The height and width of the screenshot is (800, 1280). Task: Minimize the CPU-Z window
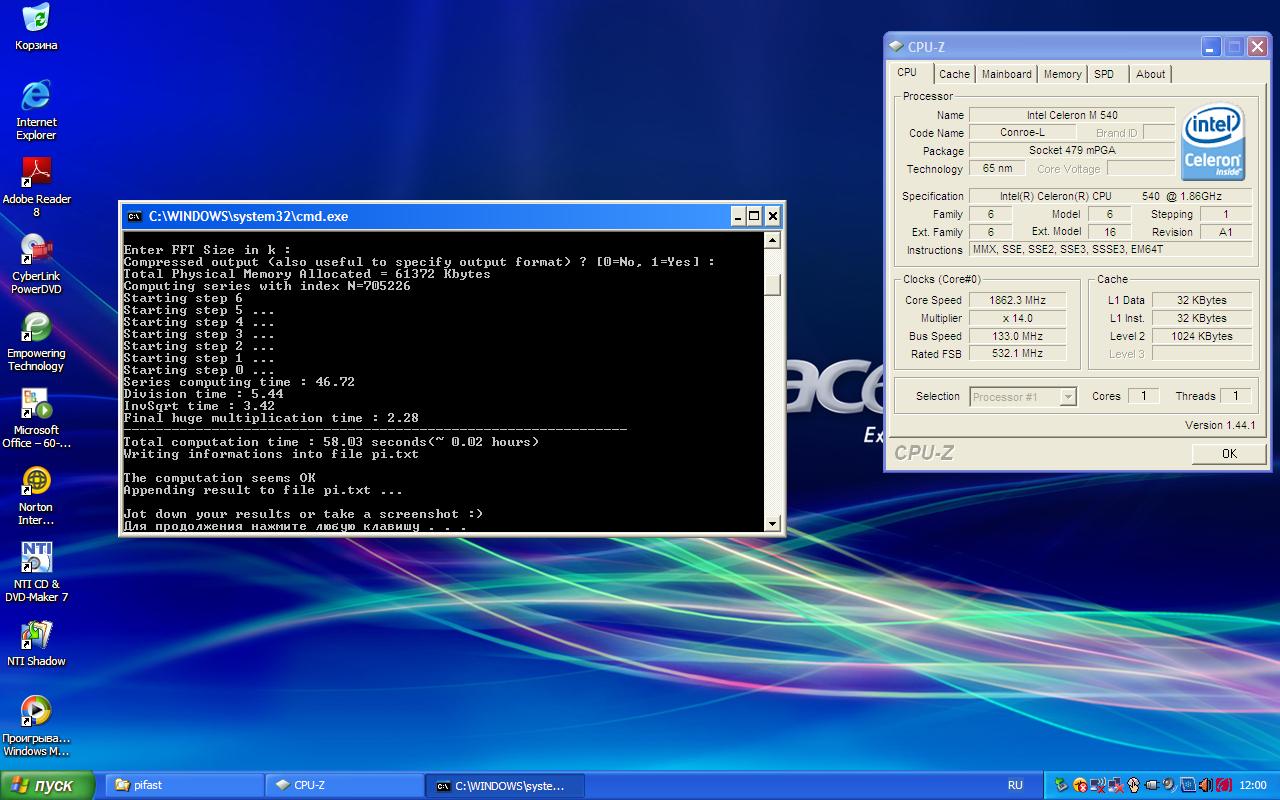1211,47
